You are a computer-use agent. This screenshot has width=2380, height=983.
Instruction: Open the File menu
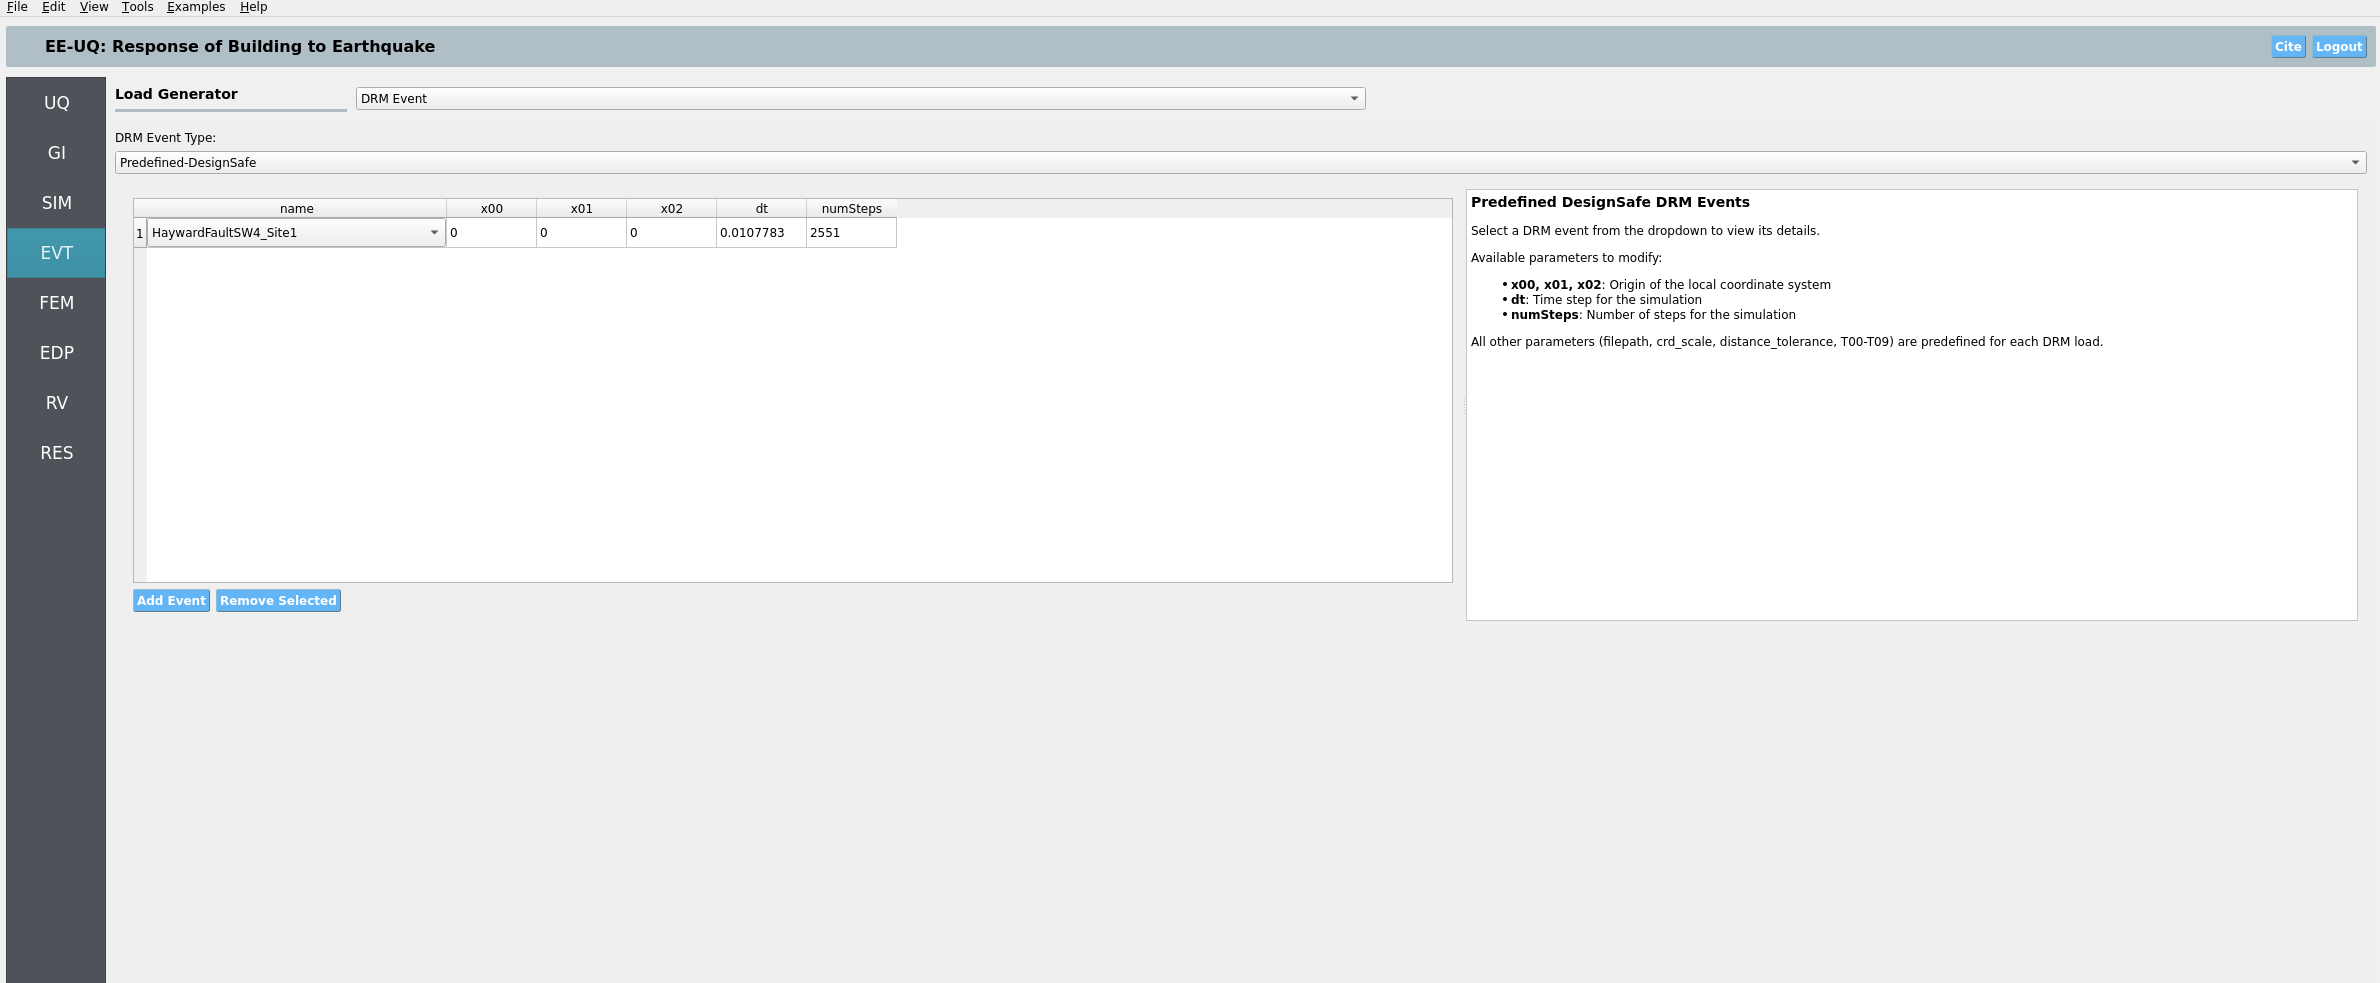(17, 7)
